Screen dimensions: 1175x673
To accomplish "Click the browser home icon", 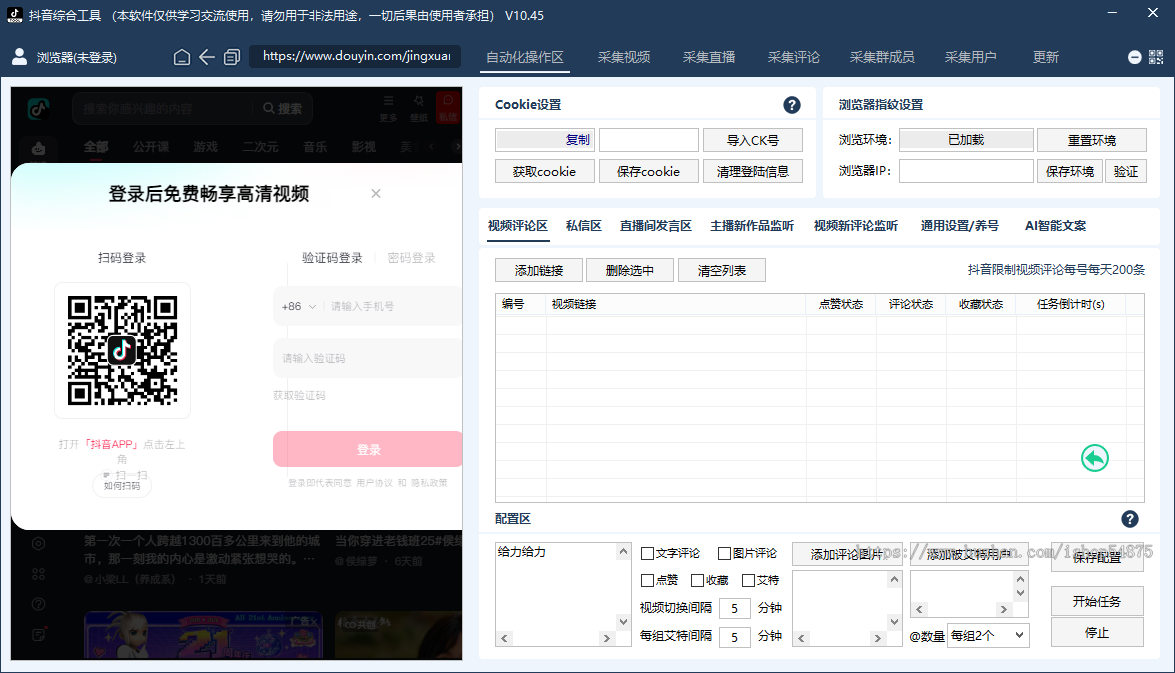I will point(181,57).
